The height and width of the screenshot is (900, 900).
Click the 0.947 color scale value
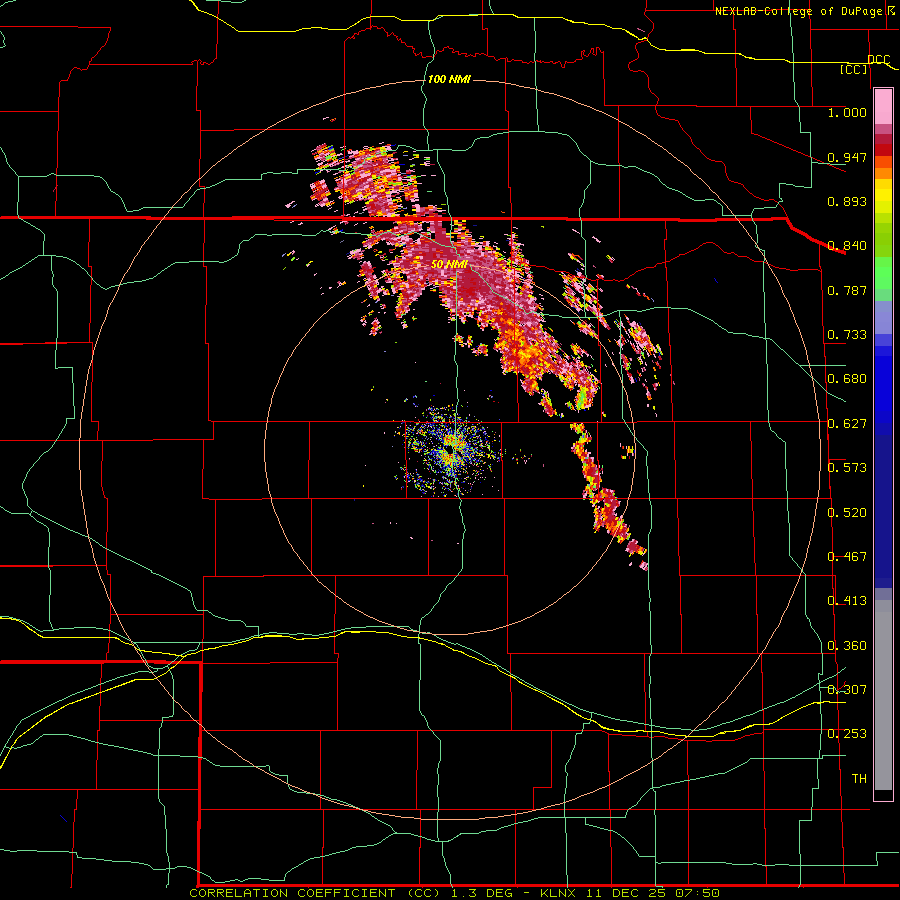point(847,157)
